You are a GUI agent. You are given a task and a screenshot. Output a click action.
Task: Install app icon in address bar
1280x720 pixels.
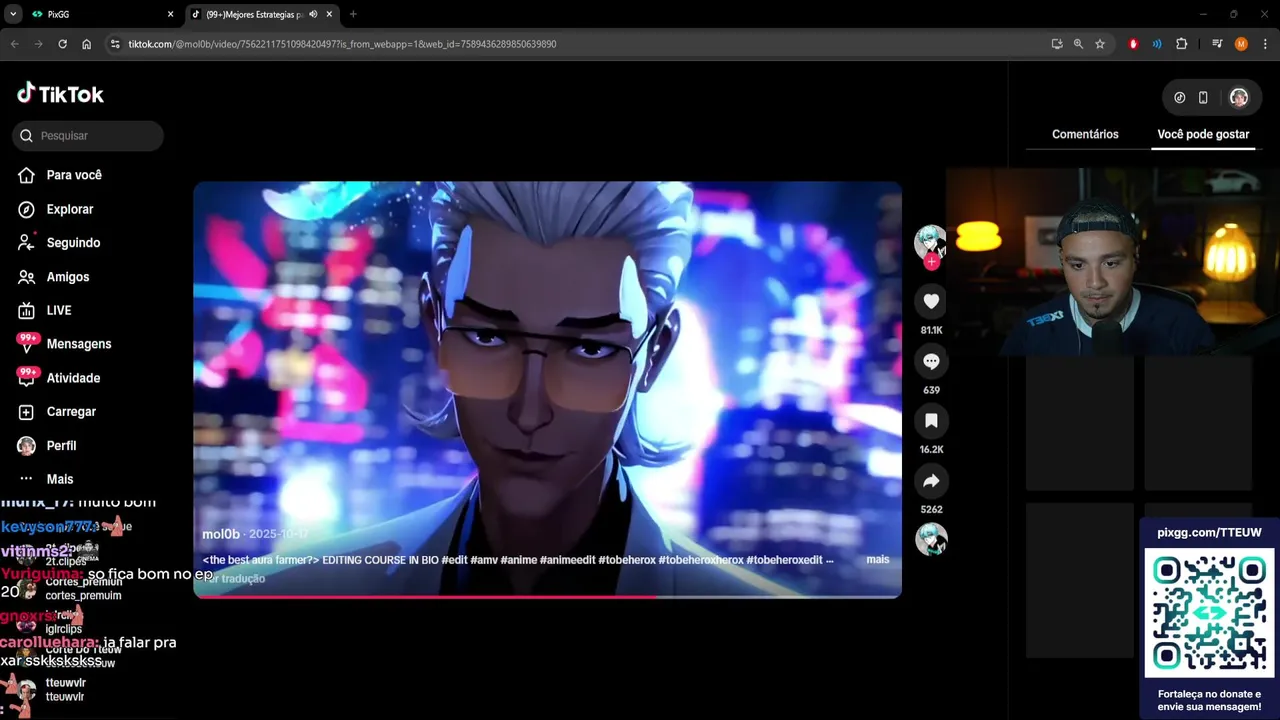(1057, 44)
